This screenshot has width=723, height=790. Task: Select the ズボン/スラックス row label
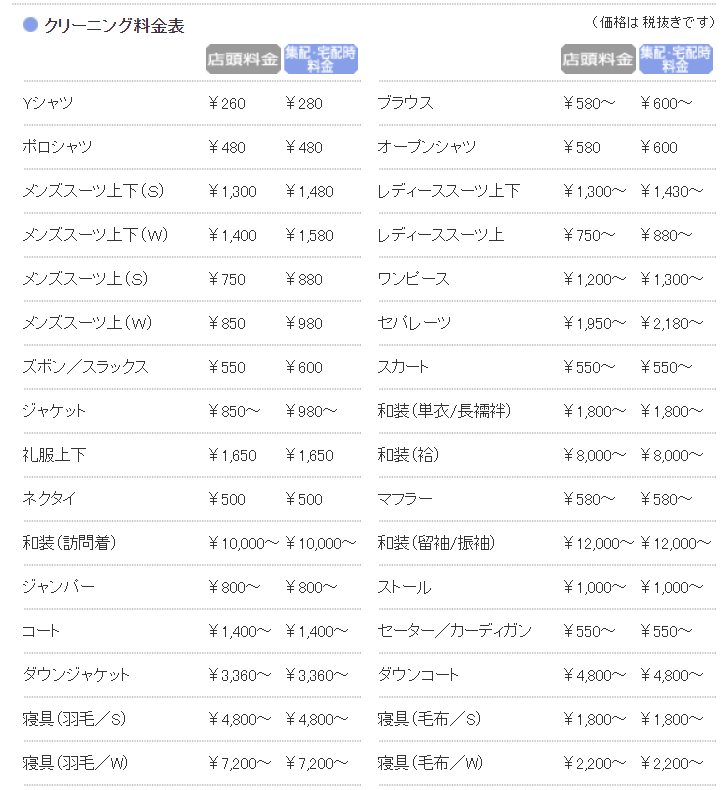(86, 367)
